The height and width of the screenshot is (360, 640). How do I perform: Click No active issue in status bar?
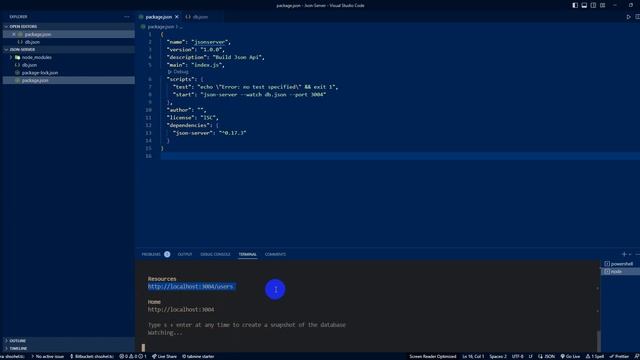tap(47, 356)
